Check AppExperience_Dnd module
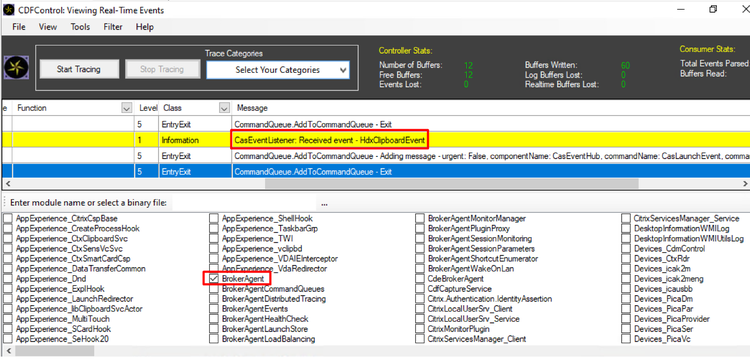 point(8,279)
